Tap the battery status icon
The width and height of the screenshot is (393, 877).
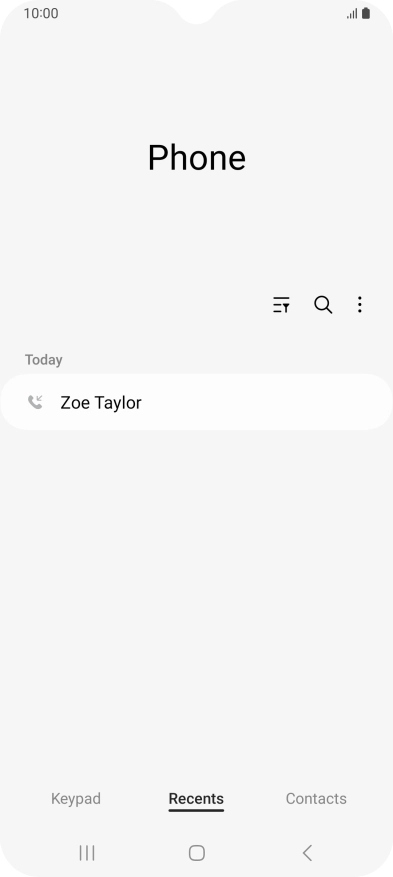[366, 13]
